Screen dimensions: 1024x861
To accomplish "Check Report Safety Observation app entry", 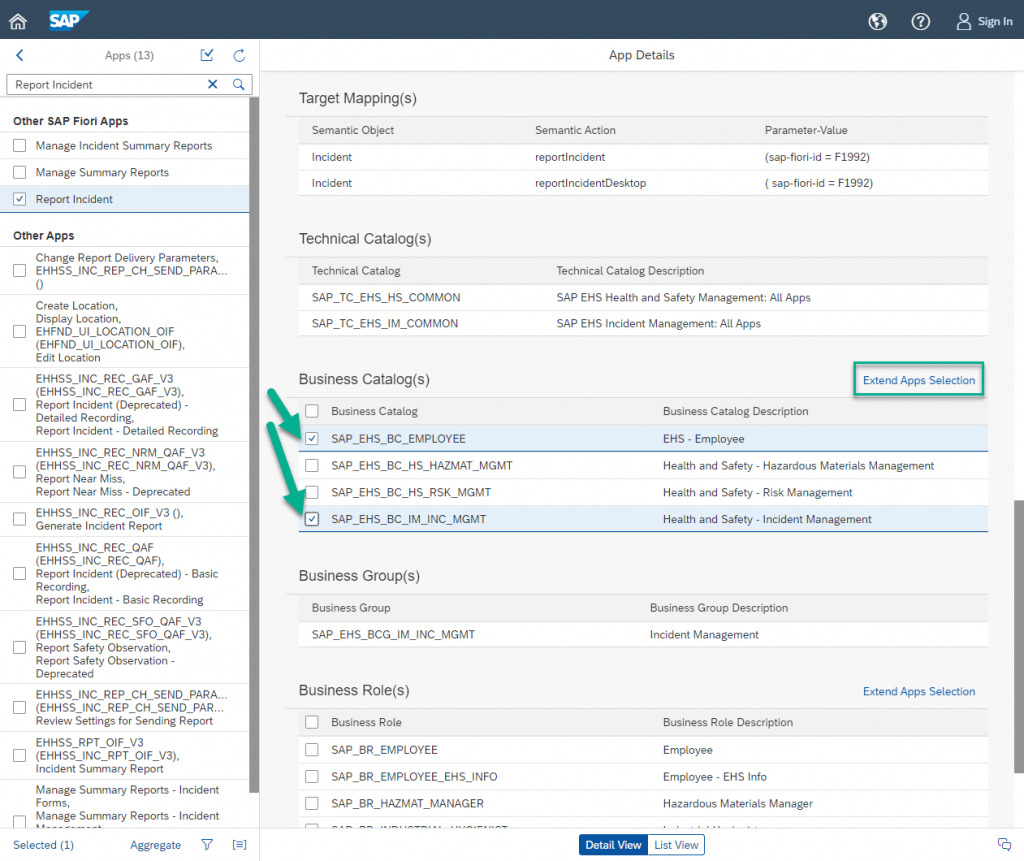I will coord(20,647).
